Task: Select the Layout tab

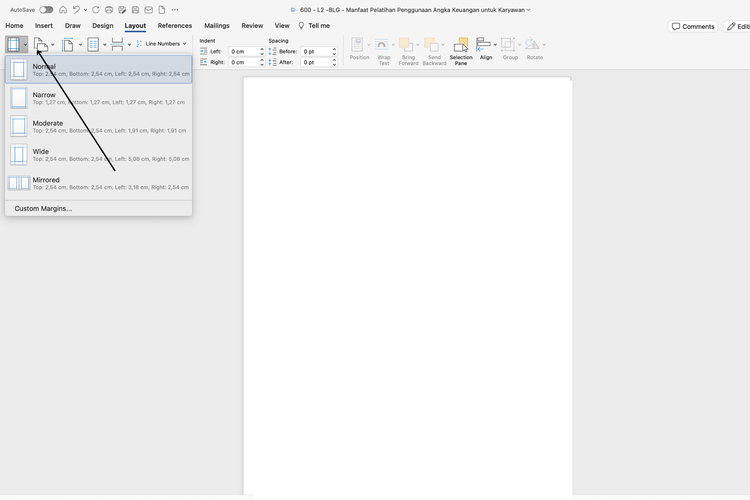Action: (135, 26)
